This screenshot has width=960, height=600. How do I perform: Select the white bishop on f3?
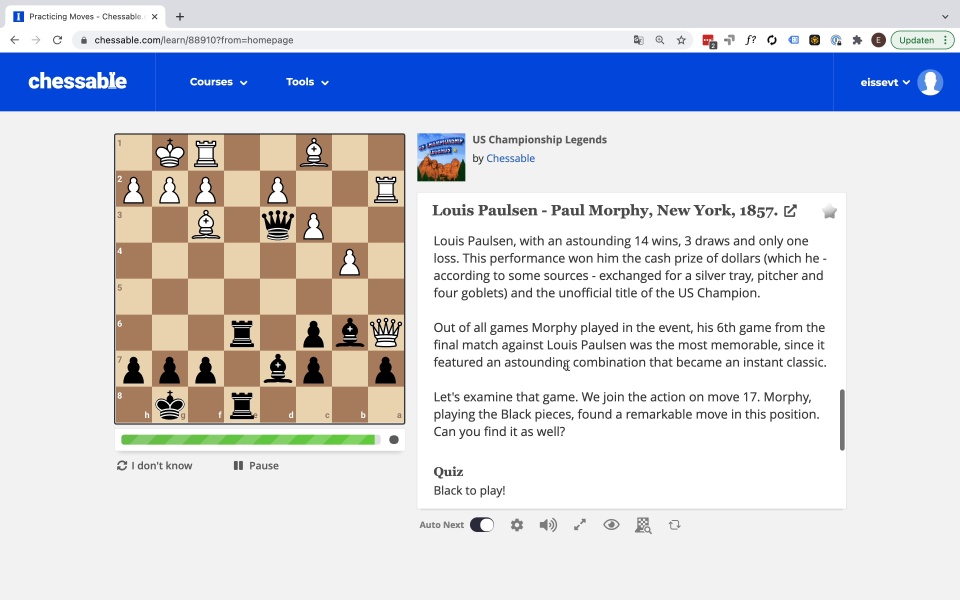(206, 225)
